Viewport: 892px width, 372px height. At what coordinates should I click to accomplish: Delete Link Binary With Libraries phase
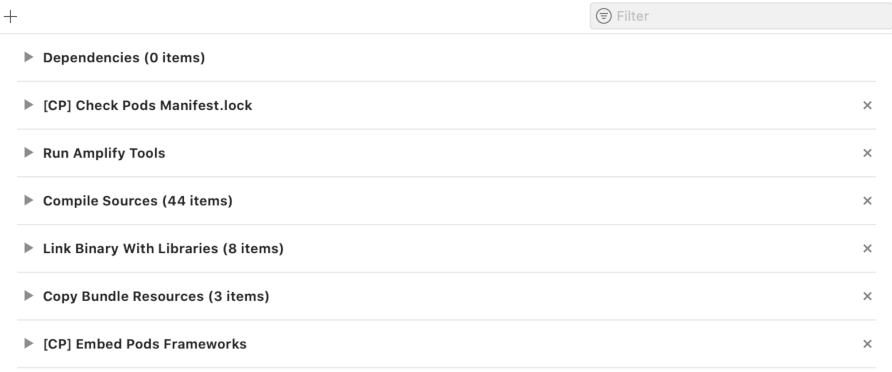867,249
